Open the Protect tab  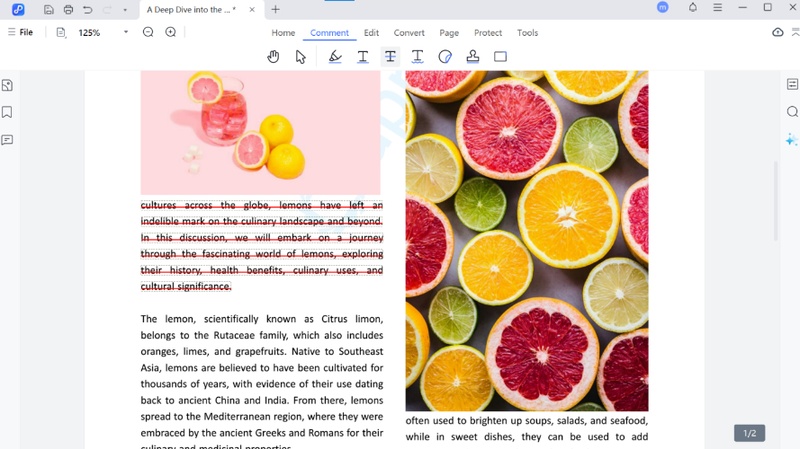488,33
